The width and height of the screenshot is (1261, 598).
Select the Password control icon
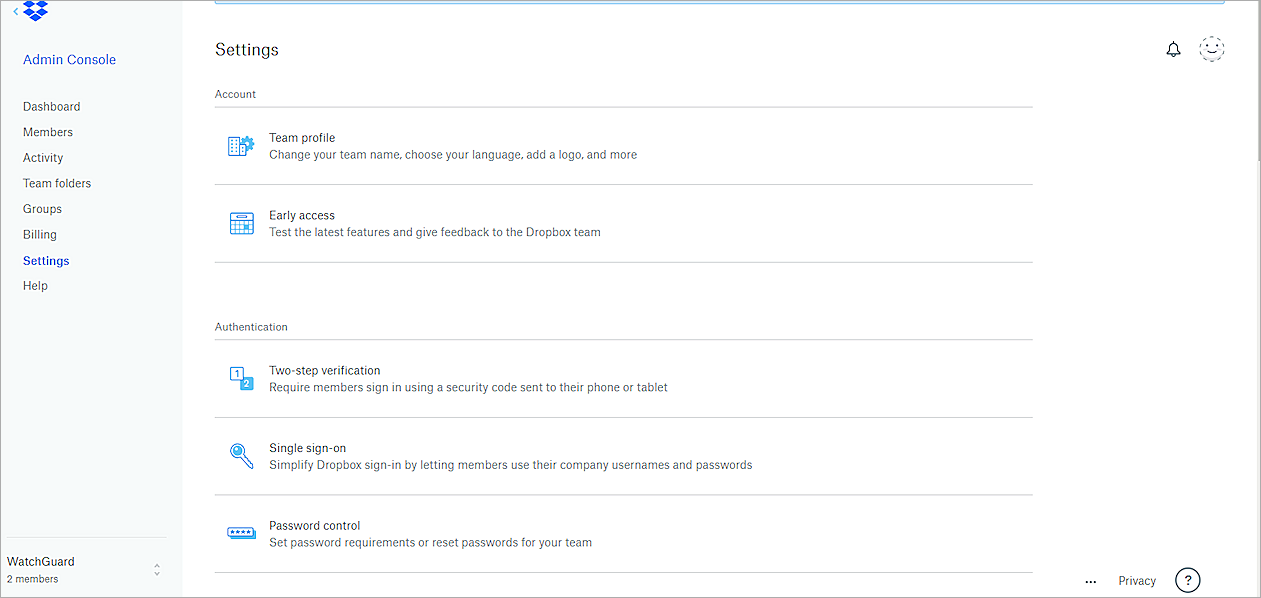pyautogui.click(x=240, y=532)
